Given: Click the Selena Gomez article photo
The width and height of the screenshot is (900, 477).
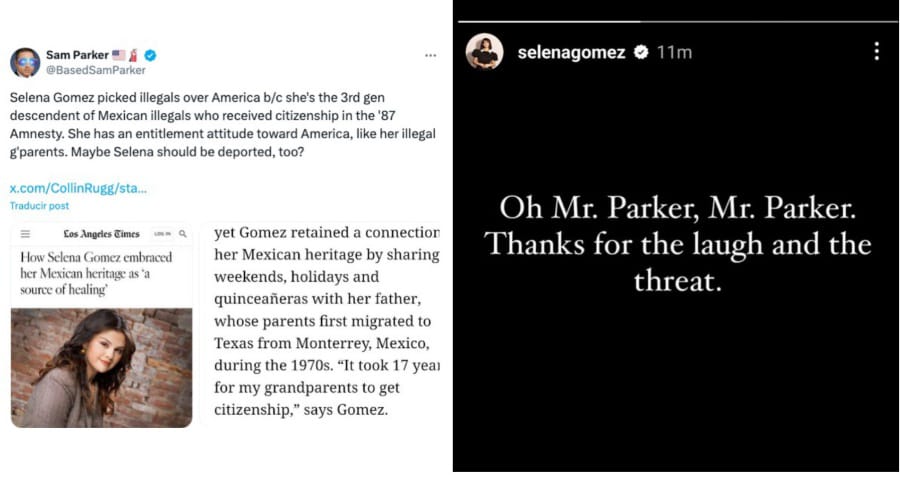Looking at the screenshot, I should pos(101,367).
